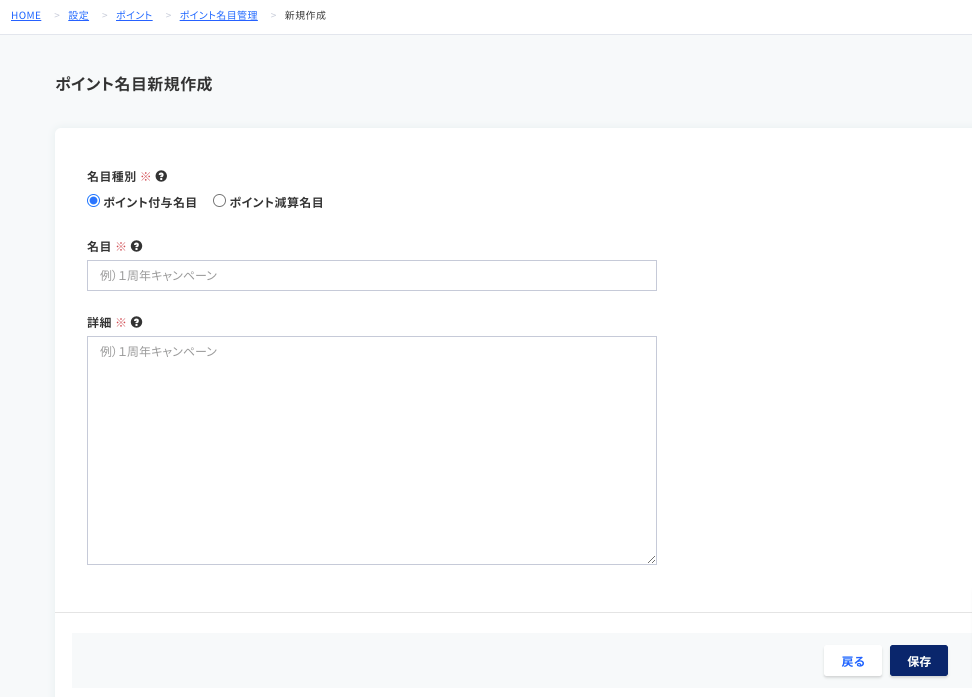Navigate to ポイント breadcrumb link
This screenshot has width=972, height=697.
pyautogui.click(x=134, y=16)
